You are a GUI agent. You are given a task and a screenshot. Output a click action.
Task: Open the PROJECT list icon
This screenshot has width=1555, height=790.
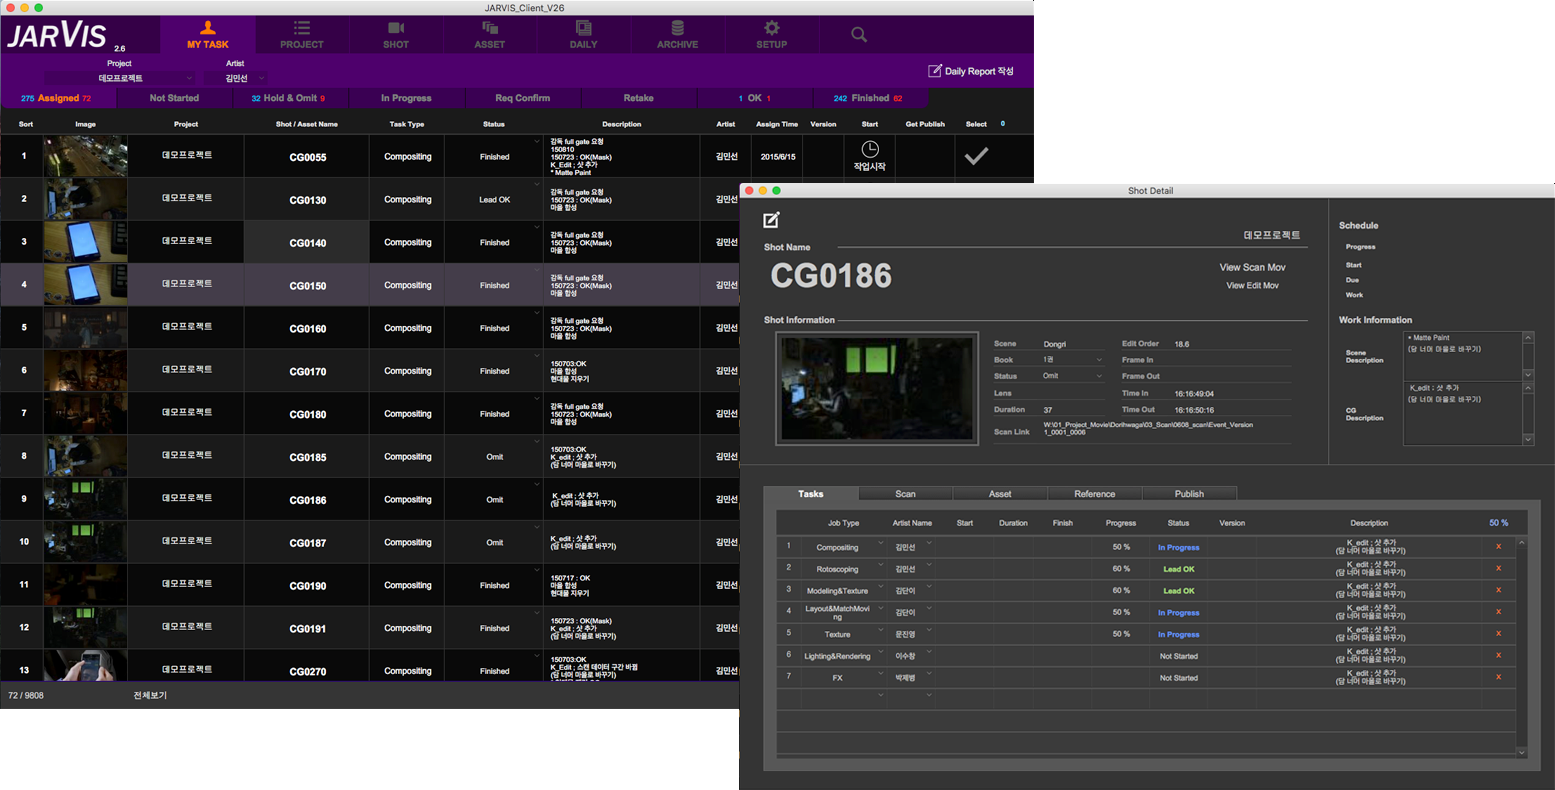[x=301, y=29]
